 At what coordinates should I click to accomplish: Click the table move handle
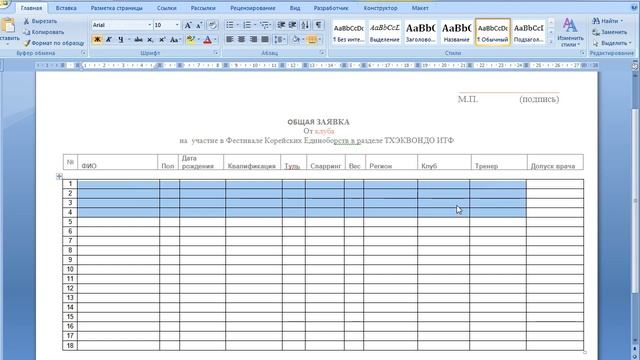(x=59, y=176)
